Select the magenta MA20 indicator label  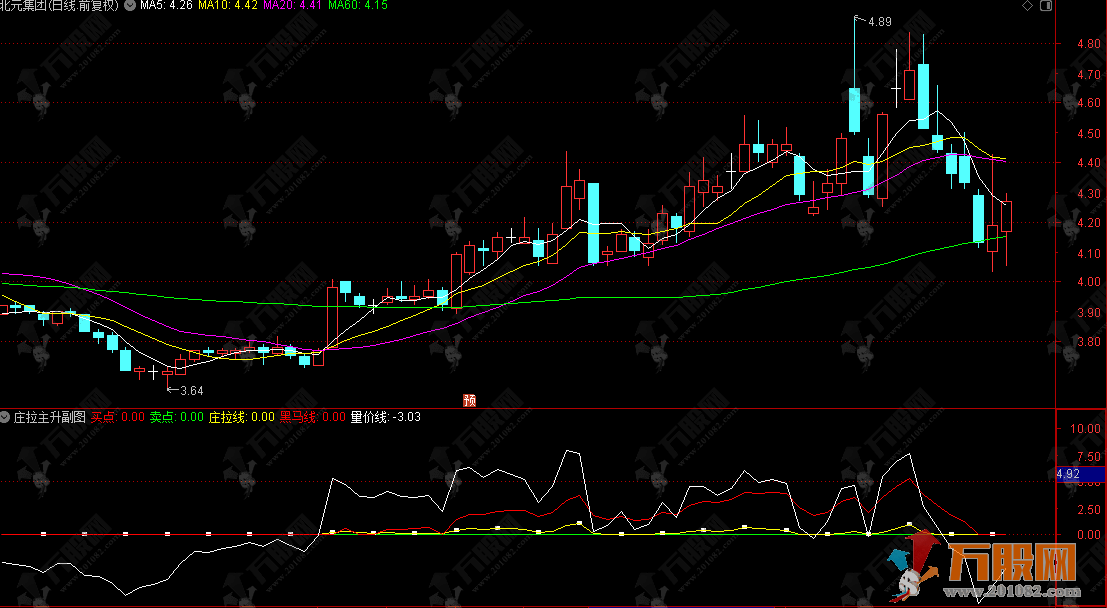coord(295,6)
